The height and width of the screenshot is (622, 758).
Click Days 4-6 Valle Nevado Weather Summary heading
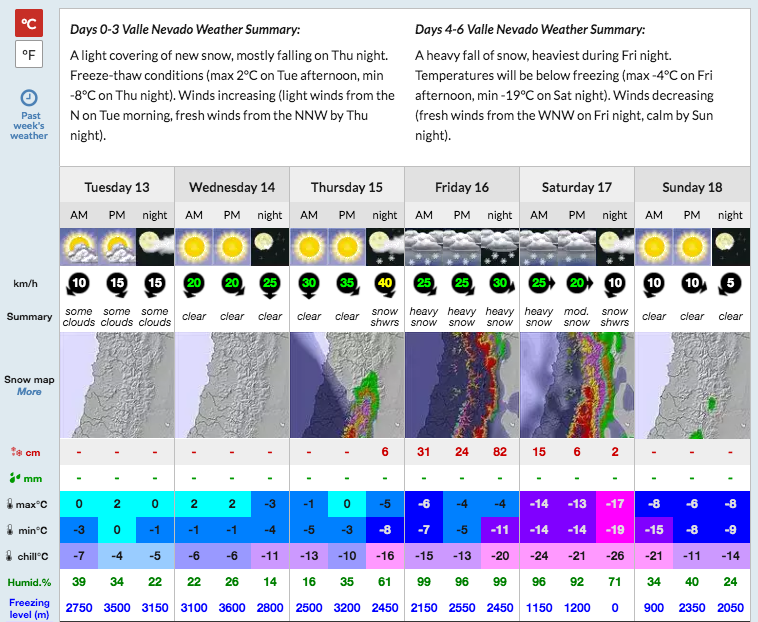(x=530, y=29)
